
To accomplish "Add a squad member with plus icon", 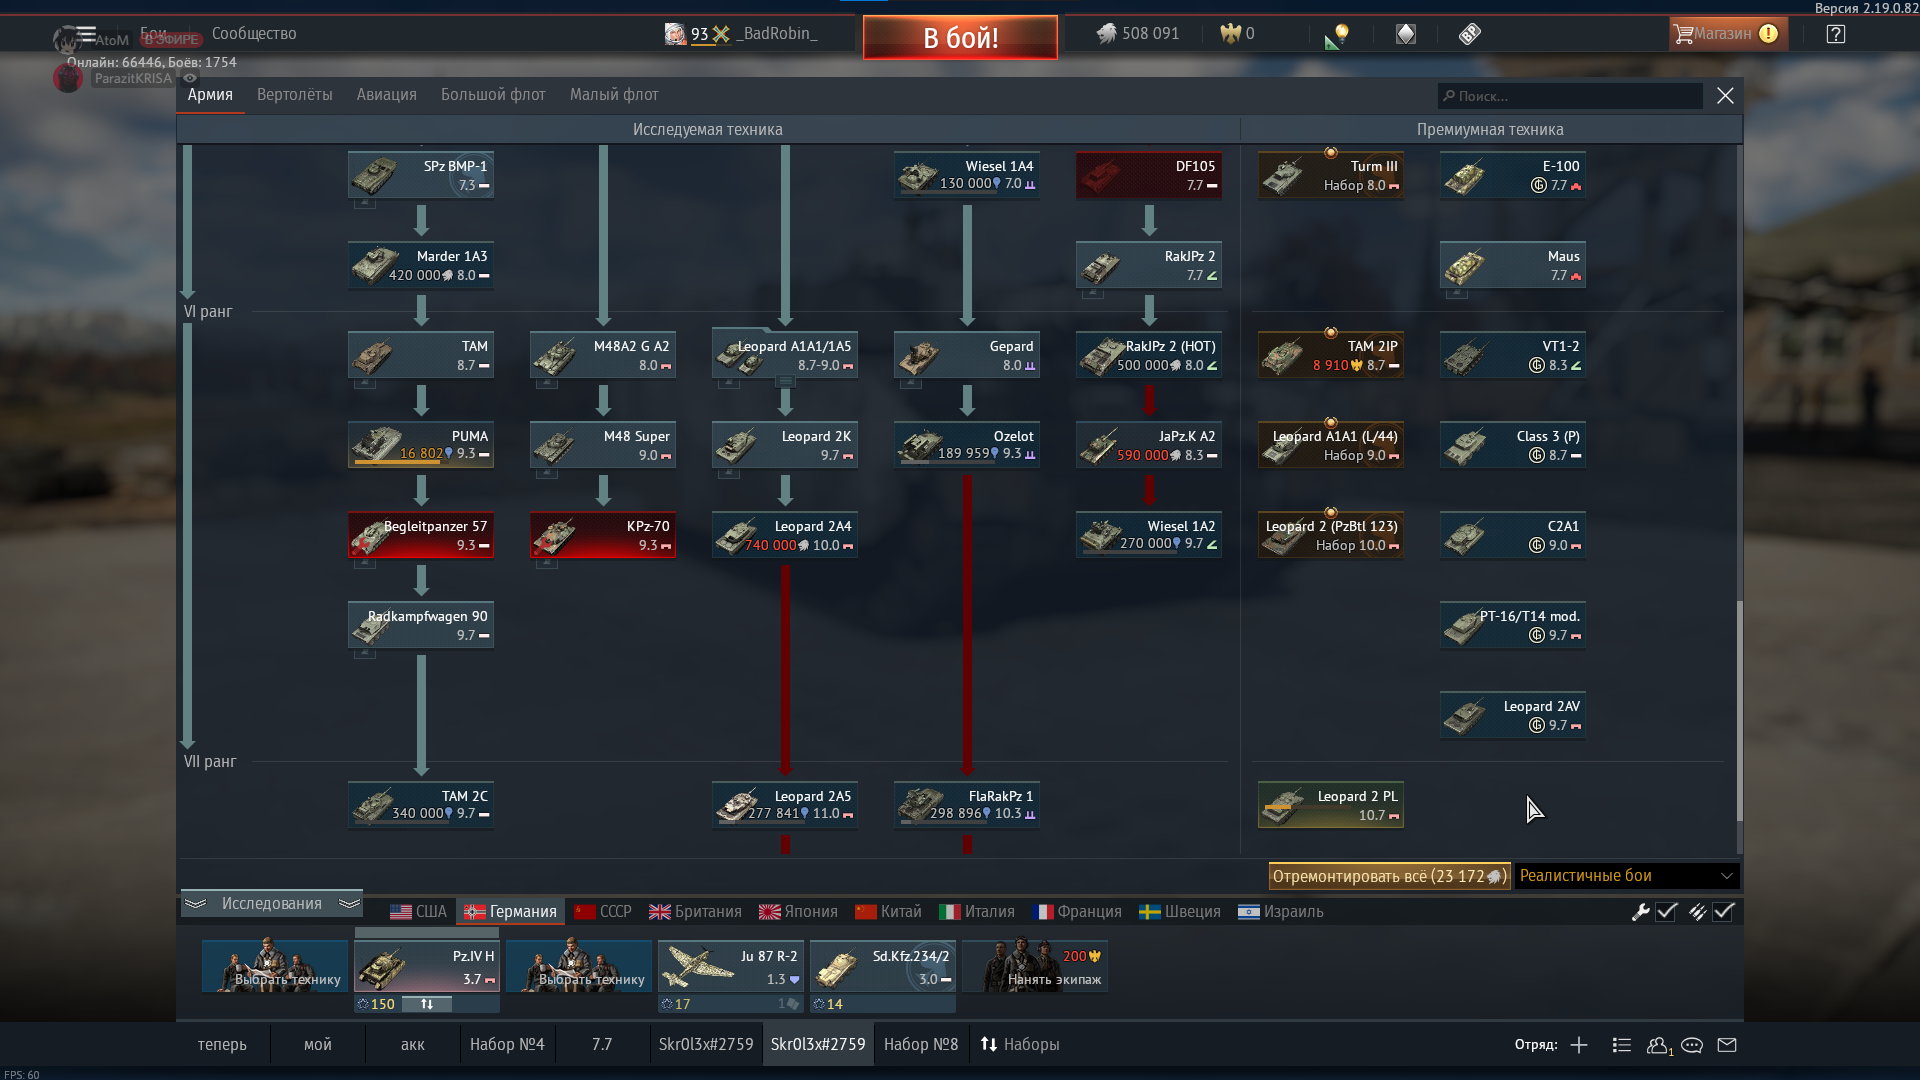I will [x=1579, y=1045].
